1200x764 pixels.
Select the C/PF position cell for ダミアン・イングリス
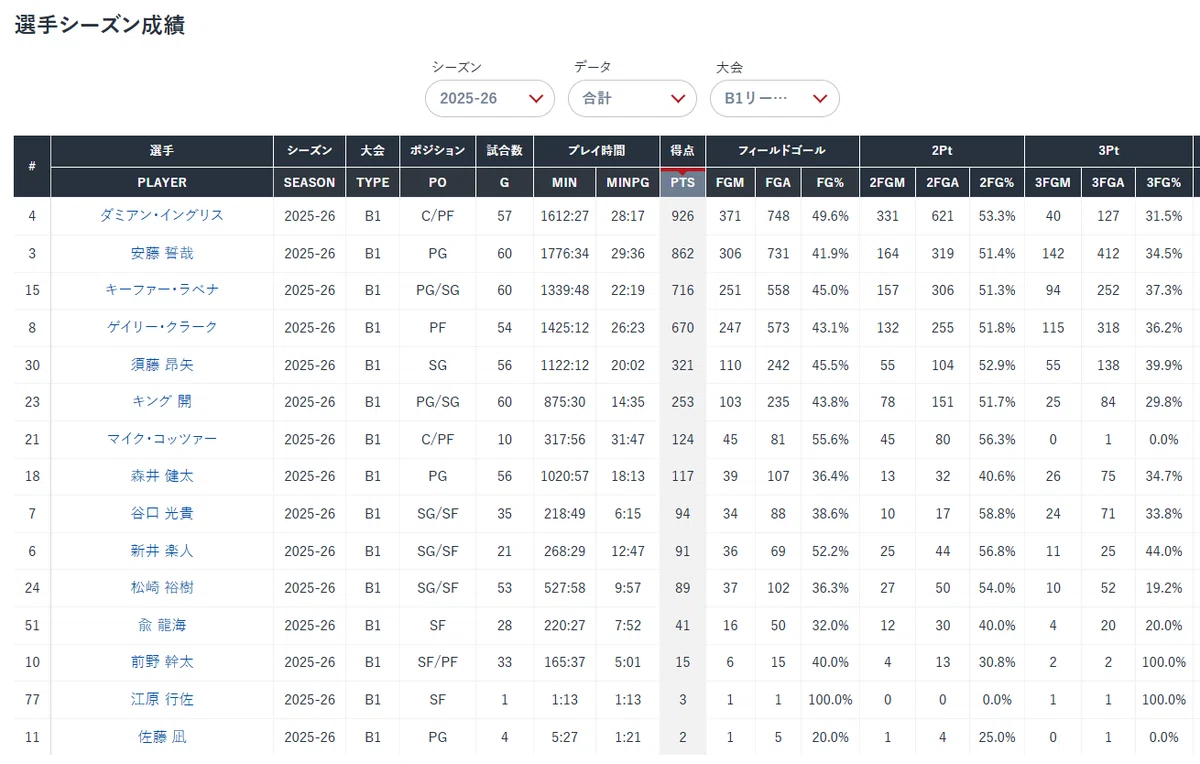(x=438, y=216)
